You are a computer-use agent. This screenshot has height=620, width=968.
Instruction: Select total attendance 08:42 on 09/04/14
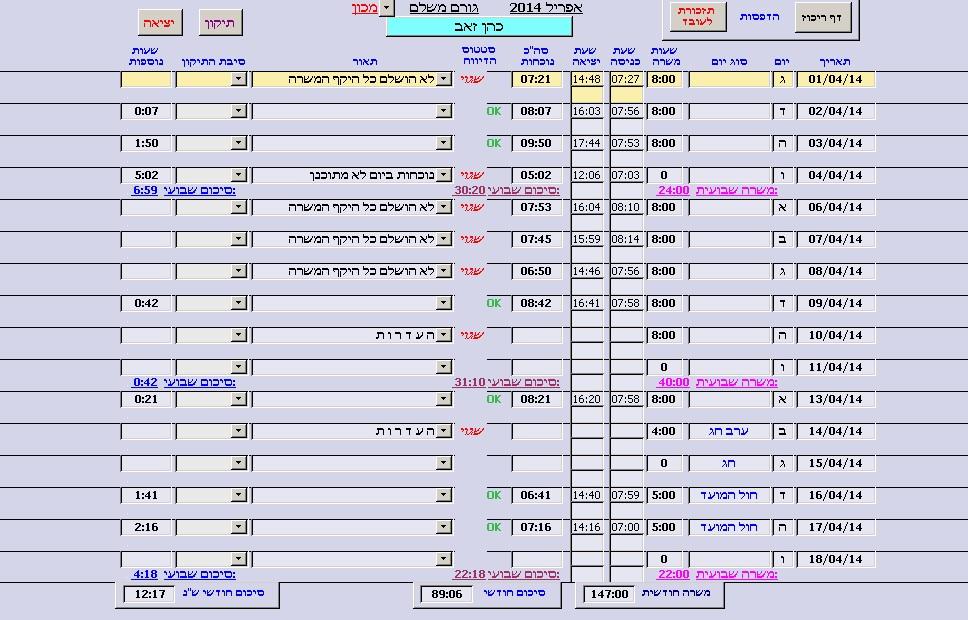[x=536, y=303]
